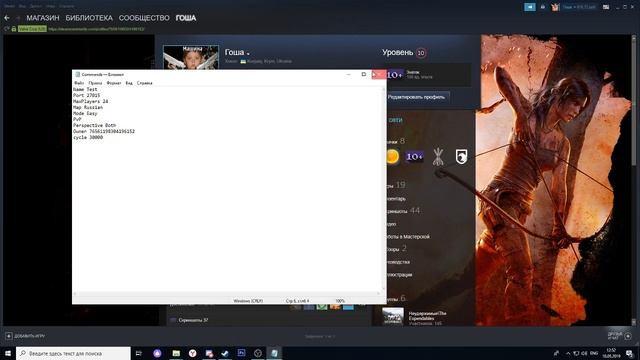Click the MaxPlayers 24 line in Notepad
The width and height of the screenshot is (640, 360).
(x=91, y=101)
